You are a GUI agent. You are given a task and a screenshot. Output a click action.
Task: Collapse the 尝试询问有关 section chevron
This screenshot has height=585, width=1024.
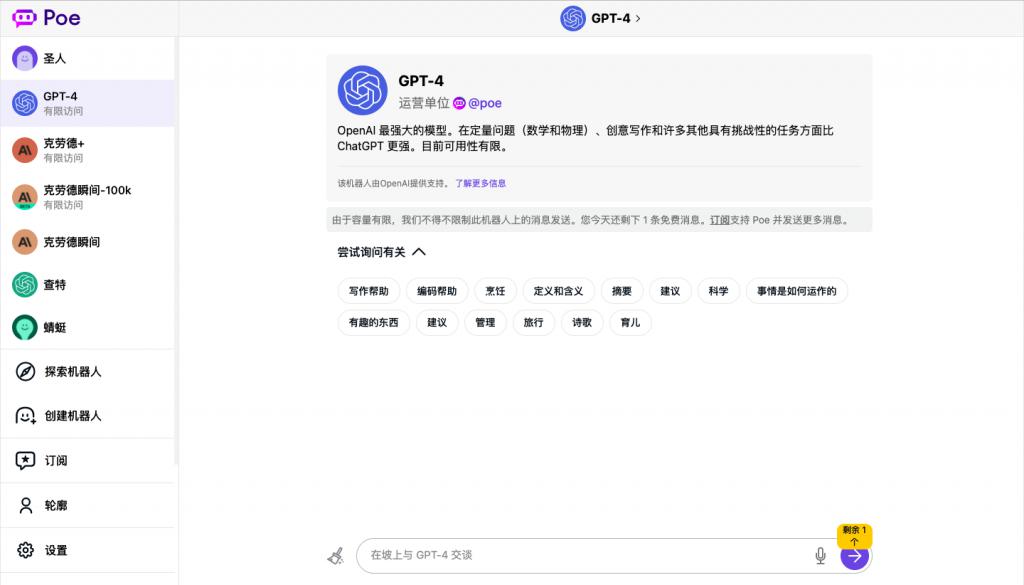[x=419, y=252]
